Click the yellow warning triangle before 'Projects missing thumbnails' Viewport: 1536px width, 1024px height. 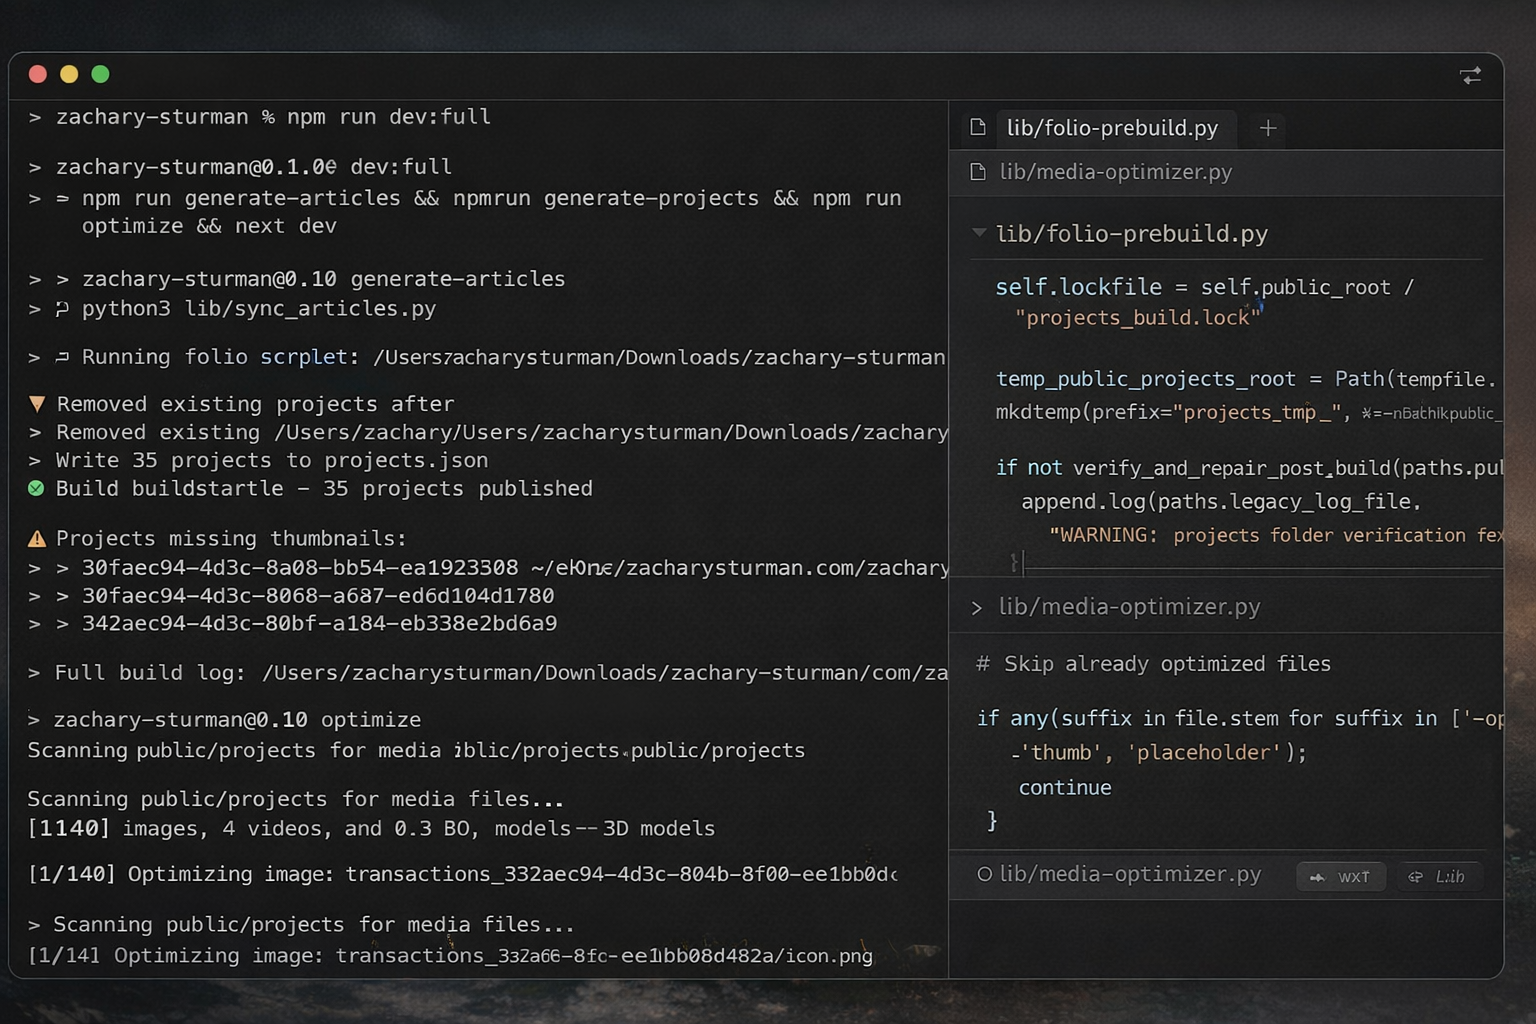click(x=37, y=539)
